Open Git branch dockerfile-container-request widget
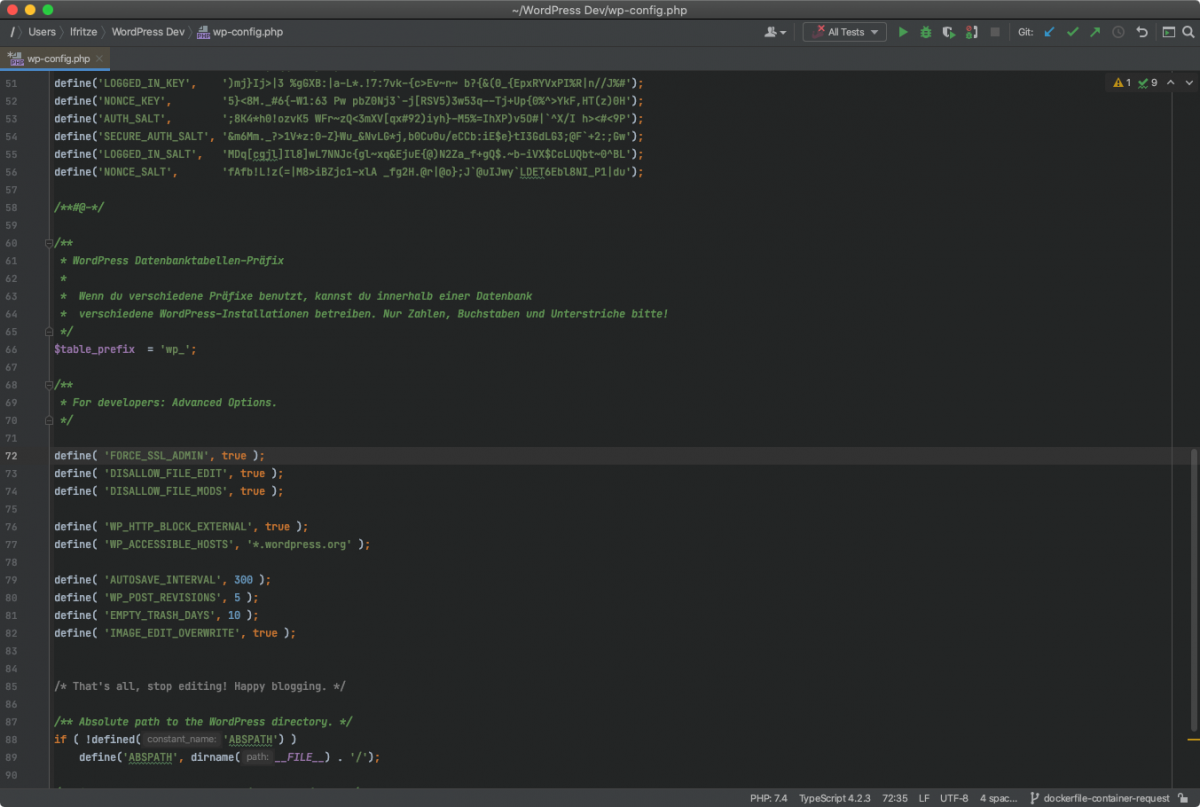Image resolution: width=1200 pixels, height=807 pixels. pos(1099,798)
